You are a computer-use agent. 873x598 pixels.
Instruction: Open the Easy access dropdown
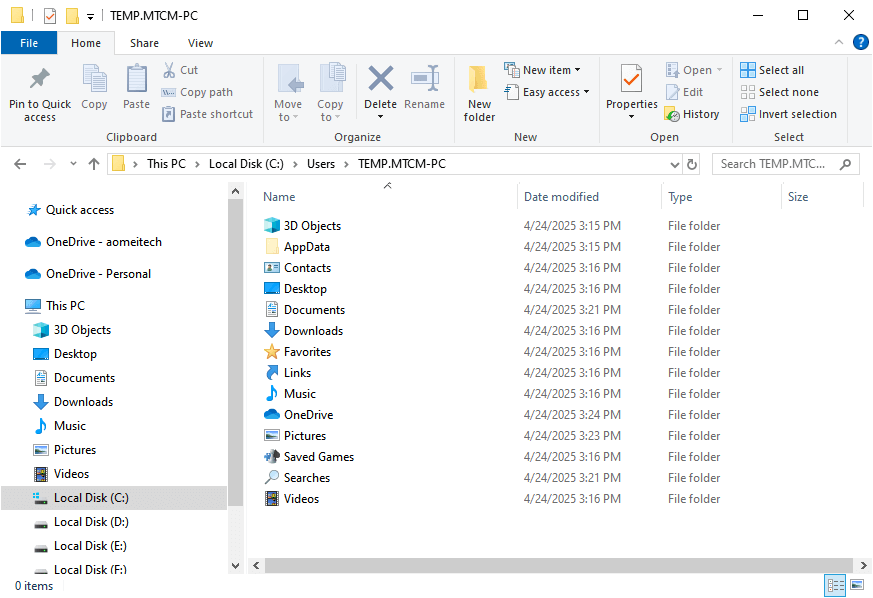pyautogui.click(x=547, y=92)
